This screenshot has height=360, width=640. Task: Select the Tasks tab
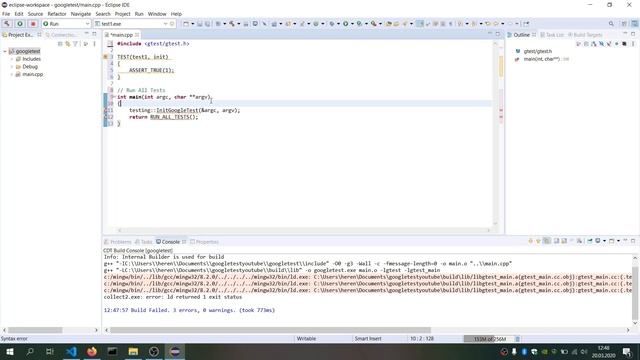click(144, 242)
